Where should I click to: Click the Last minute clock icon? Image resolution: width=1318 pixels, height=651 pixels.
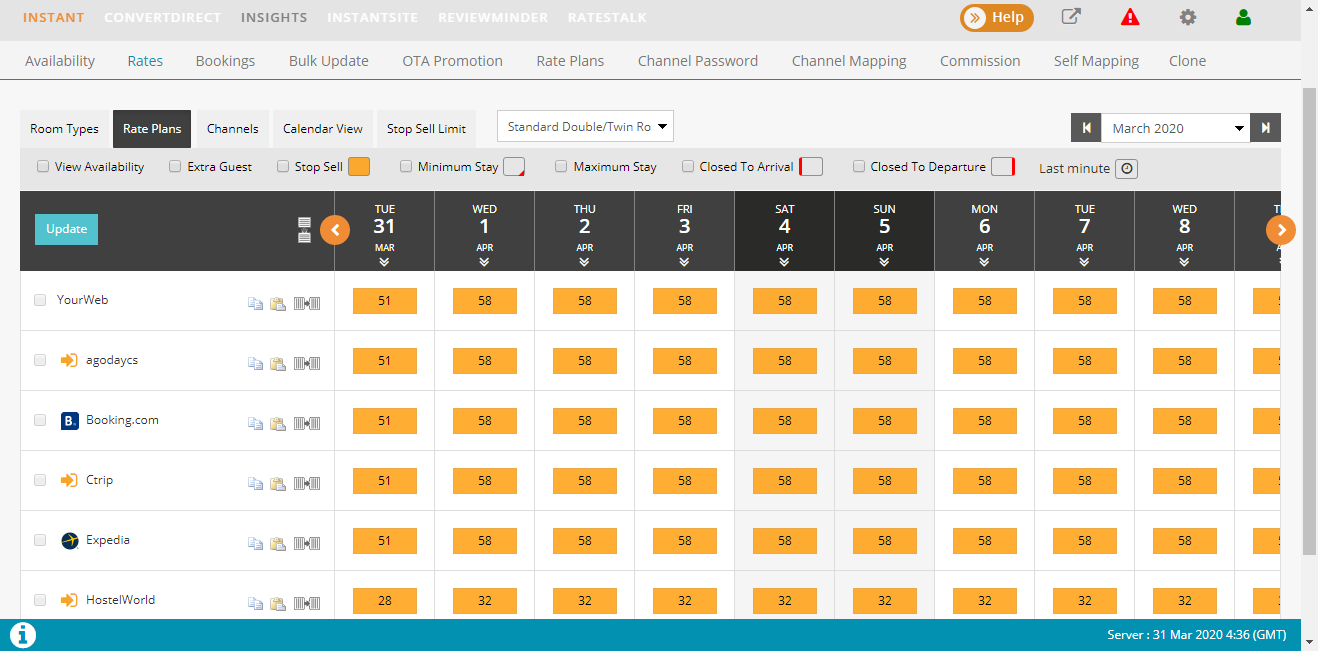coord(1127,168)
